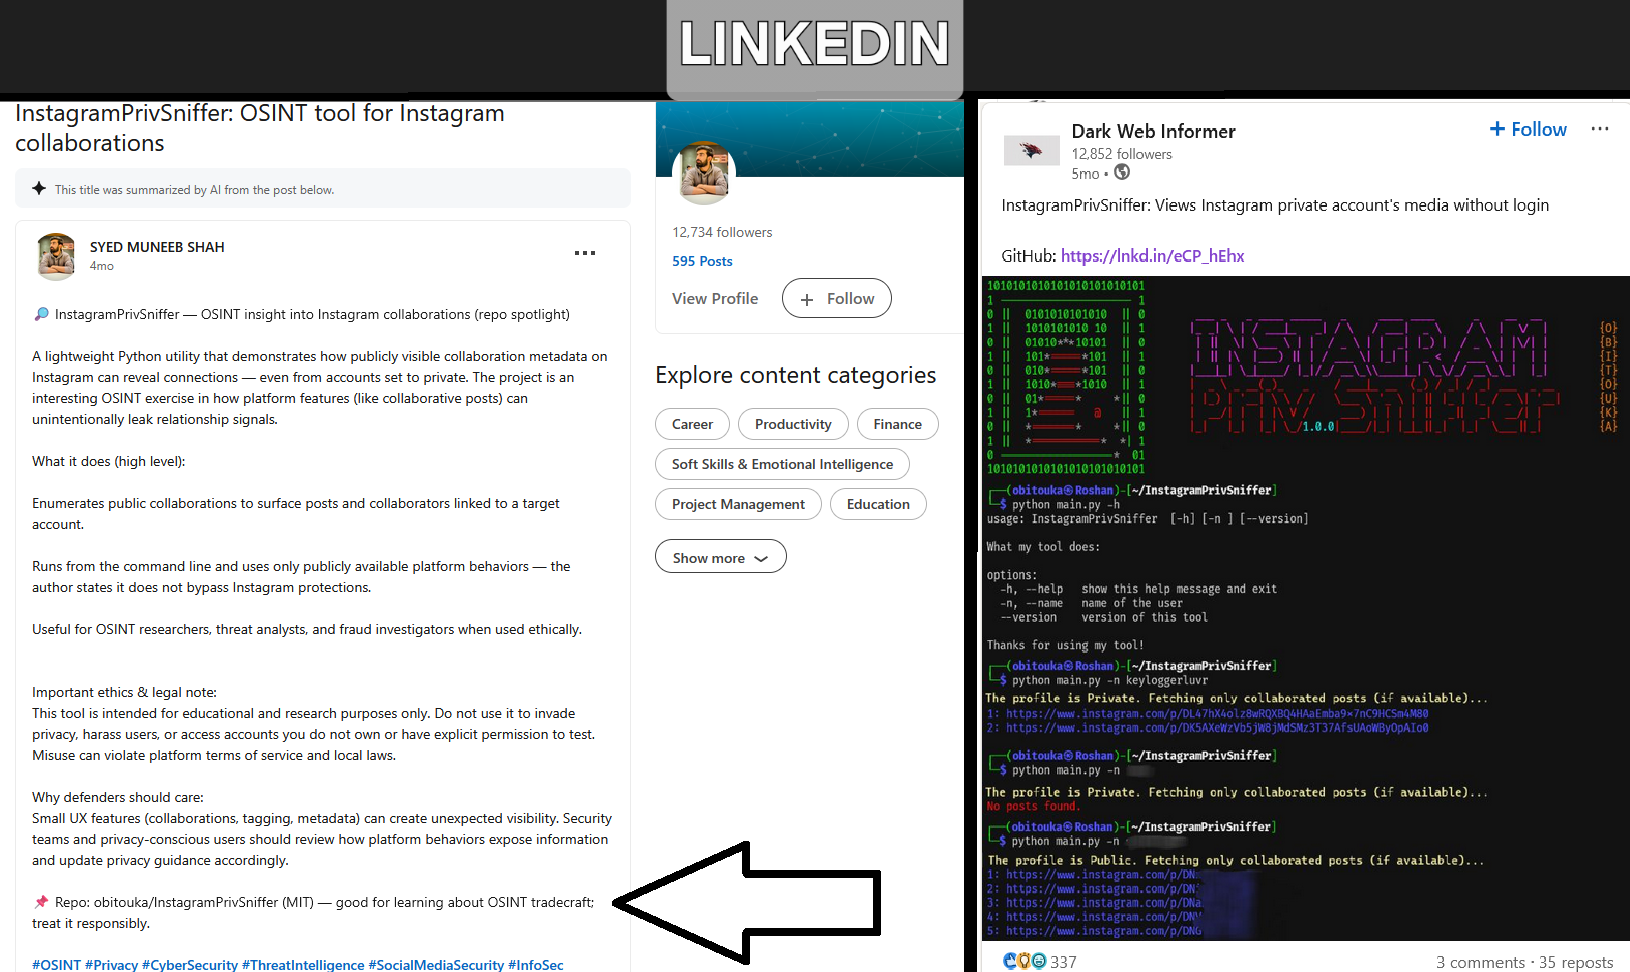Select the Productivity category
Image resolution: width=1630 pixels, height=972 pixels.
(793, 424)
